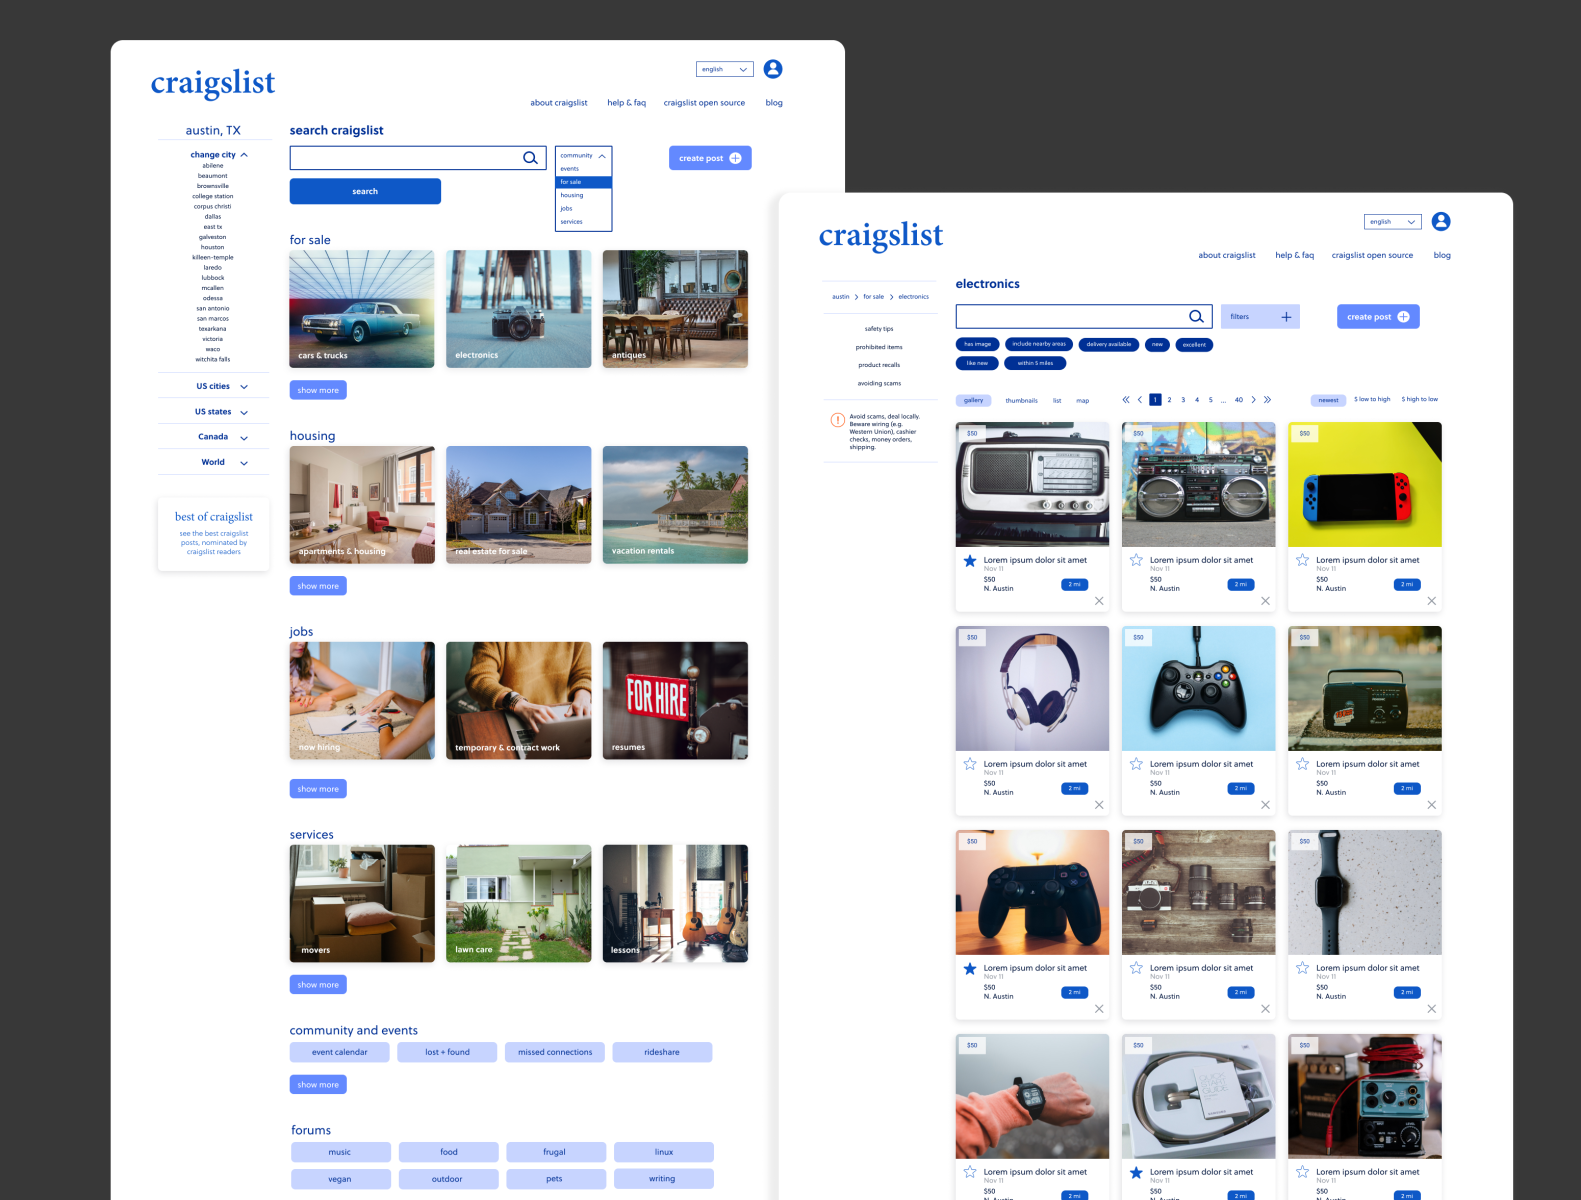The width and height of the screenshot is (1581, 1200).
Task: Click create post on the electronics page
Action: coord(1378,316)
